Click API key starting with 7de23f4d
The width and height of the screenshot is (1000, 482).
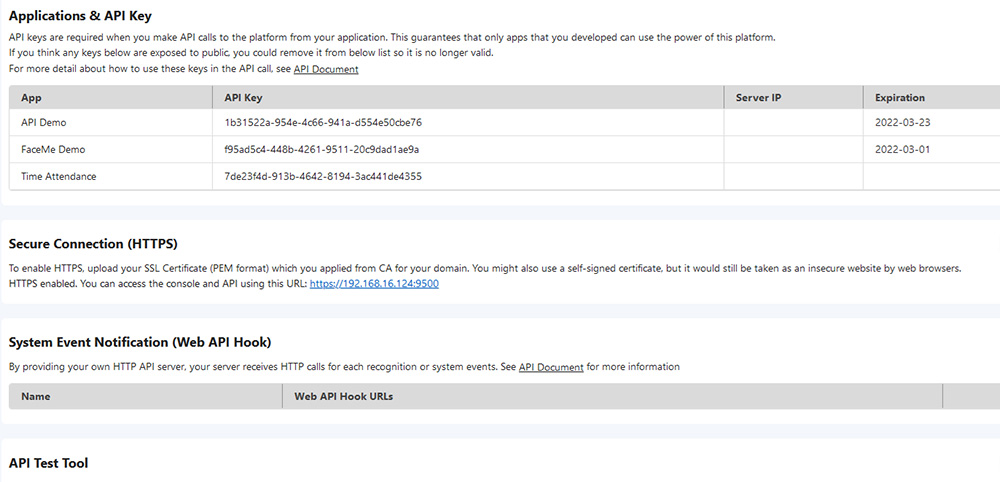[x=323, y=176]
